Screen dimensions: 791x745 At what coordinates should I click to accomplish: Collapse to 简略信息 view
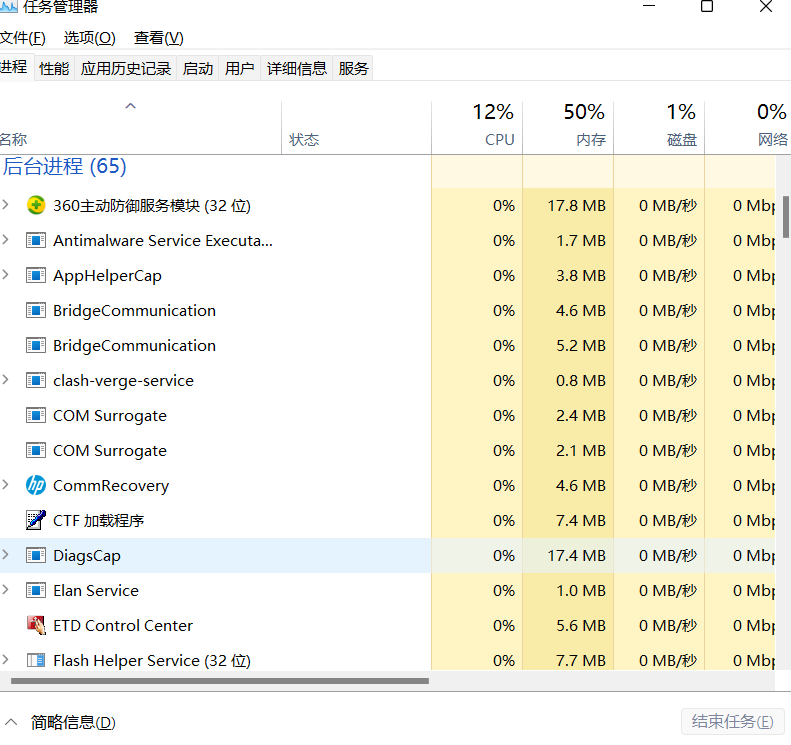62,722
